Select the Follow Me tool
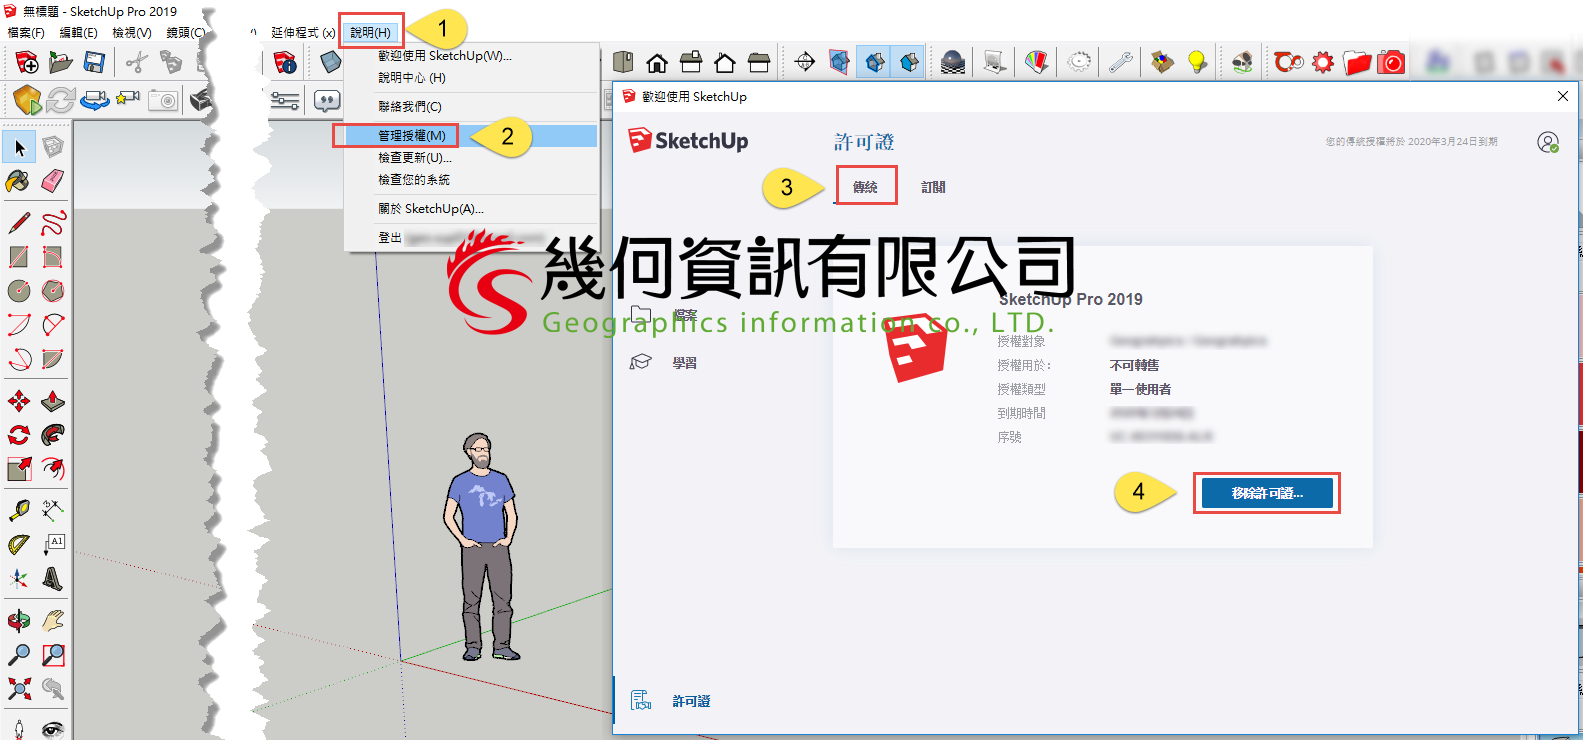1583x740 pixels. 53,435
